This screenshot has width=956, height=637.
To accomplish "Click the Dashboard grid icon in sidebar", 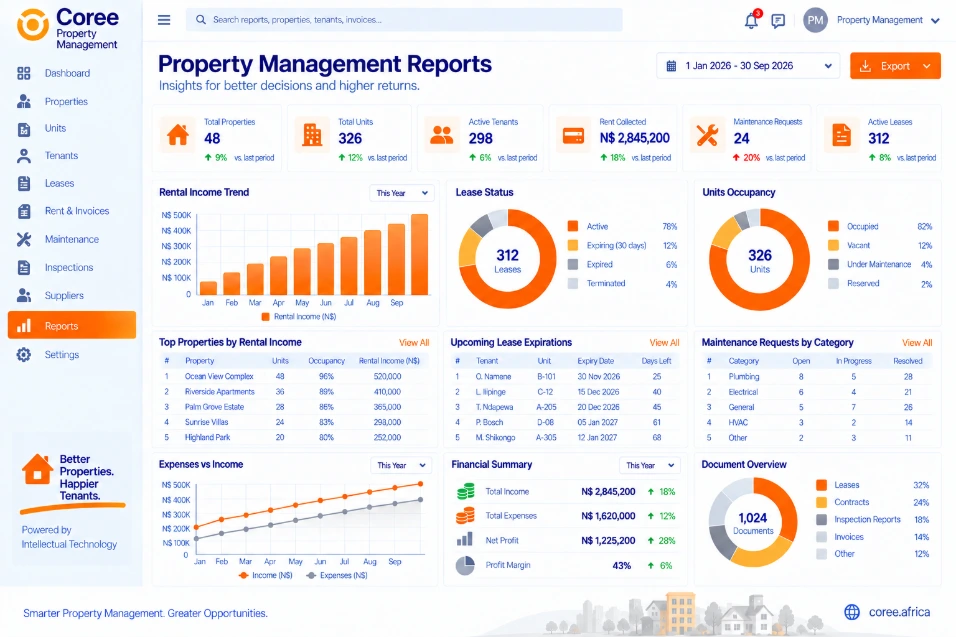I will (24, 73).
